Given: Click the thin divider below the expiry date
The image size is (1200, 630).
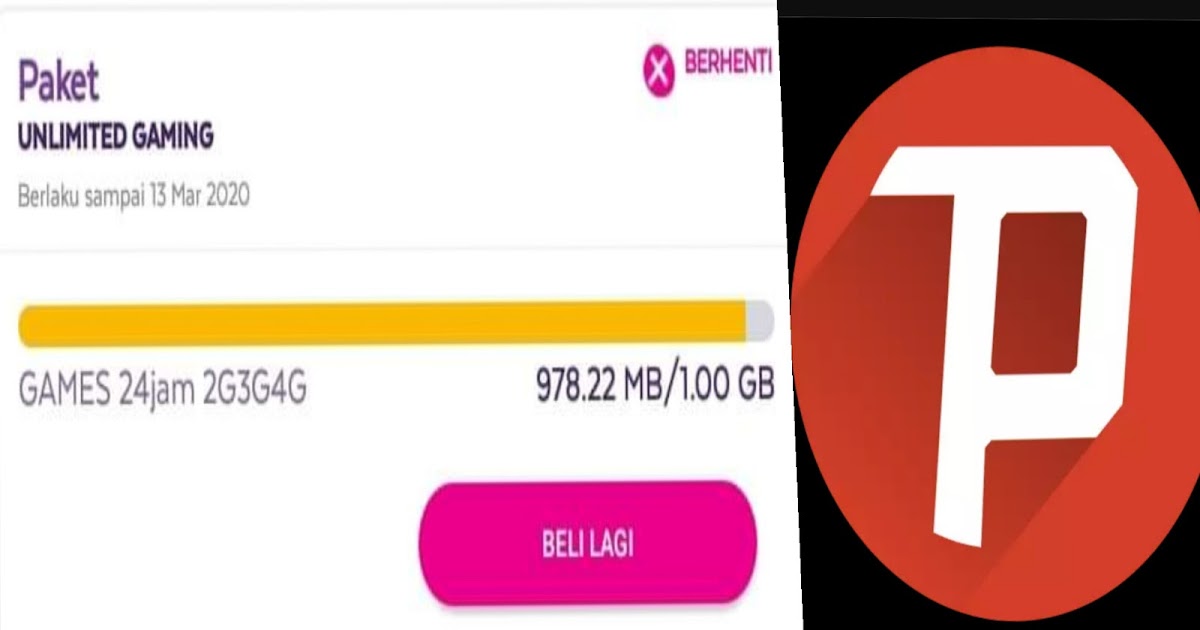Looking at the screenshot, I should coord(390,247).
